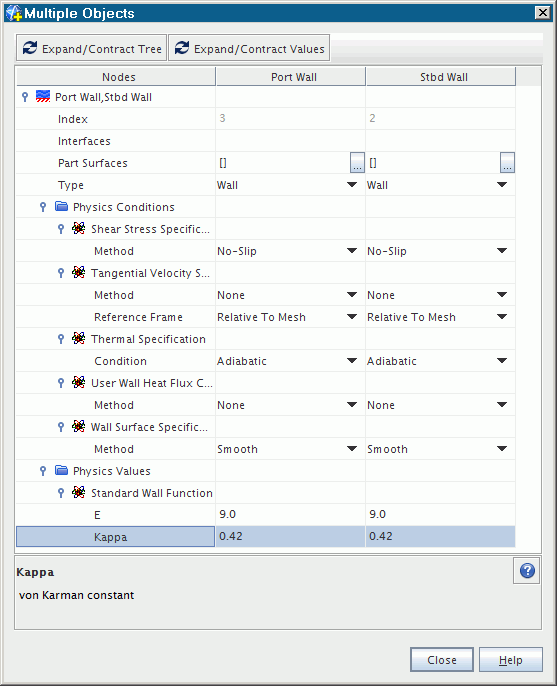557x686 pixels.
Task: Collapse the Tangential Velocity Specification node
Action: 61,273
